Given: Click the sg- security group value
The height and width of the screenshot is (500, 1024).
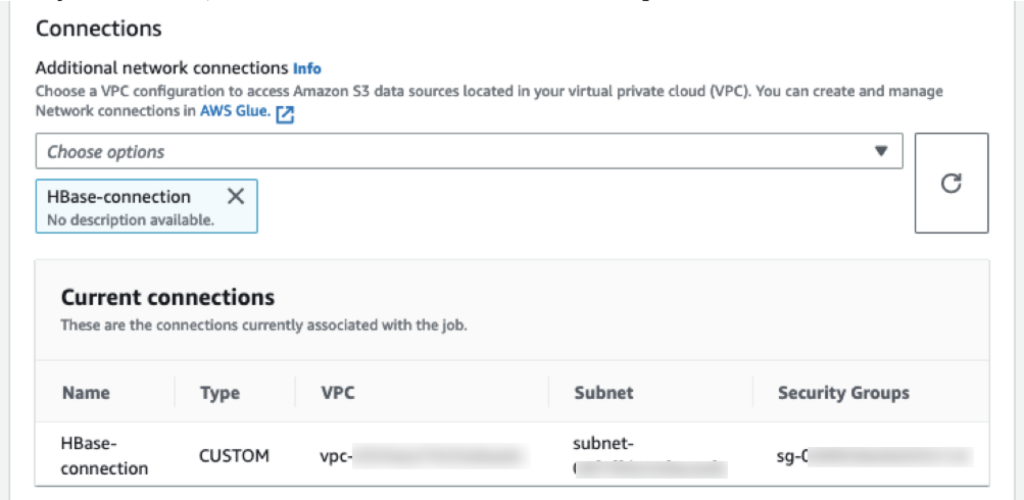Looking at the screenshot, I should click(872, 456).
